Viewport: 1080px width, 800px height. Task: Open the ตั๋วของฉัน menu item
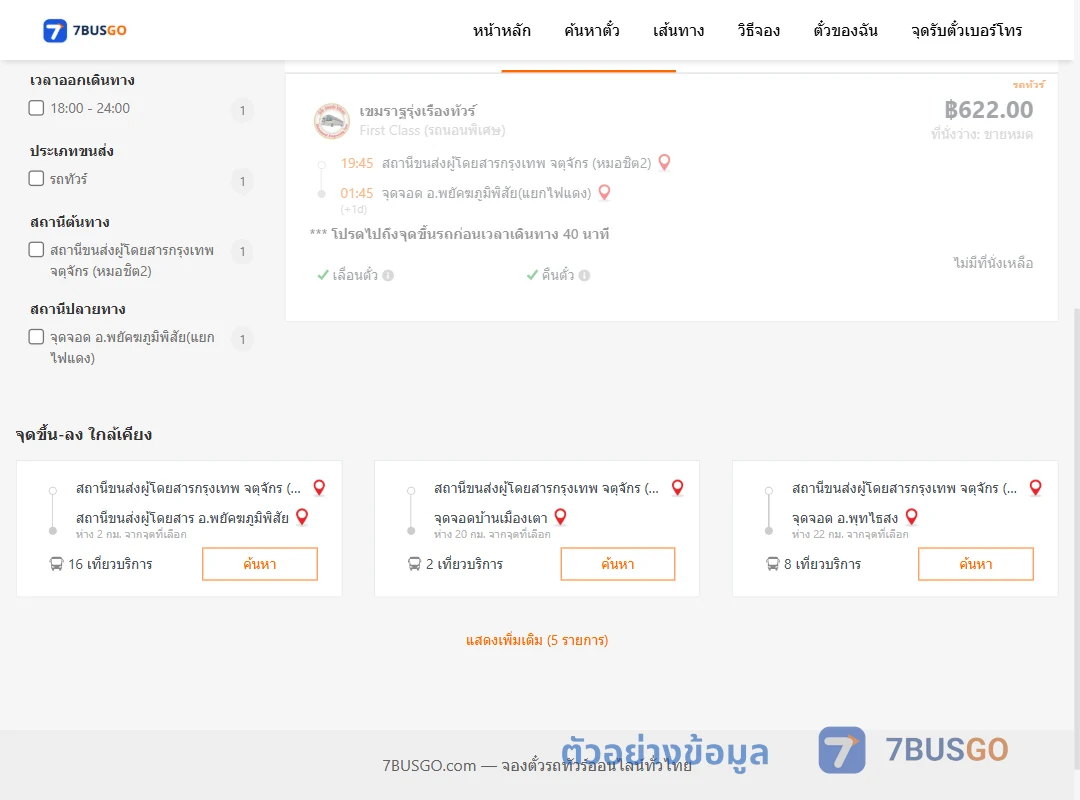click(845, 30)
